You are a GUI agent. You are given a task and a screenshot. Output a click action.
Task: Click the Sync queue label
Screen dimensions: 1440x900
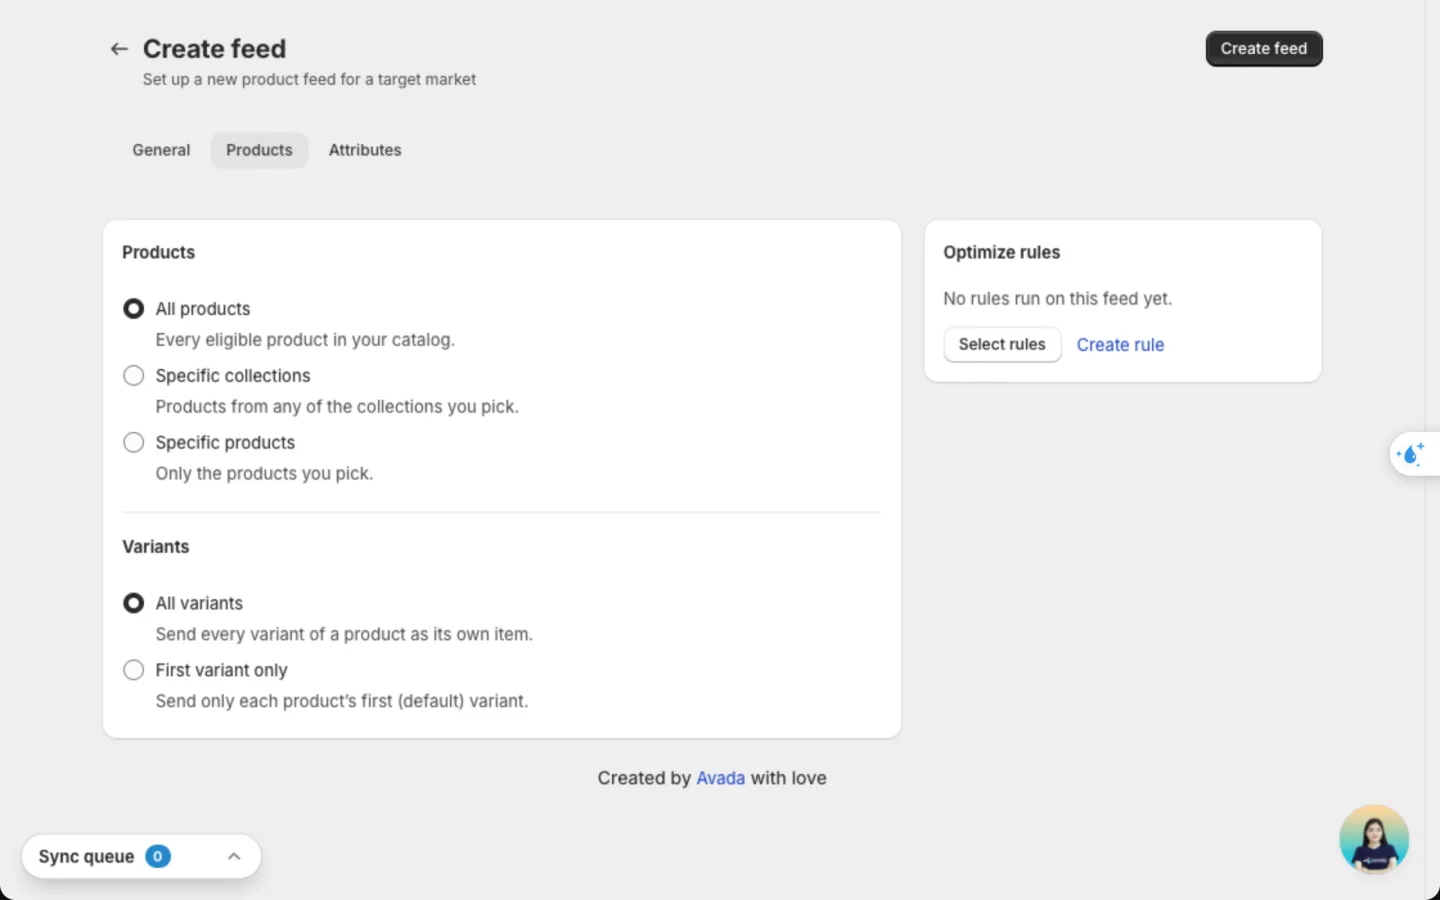click(x=86, y=857)
